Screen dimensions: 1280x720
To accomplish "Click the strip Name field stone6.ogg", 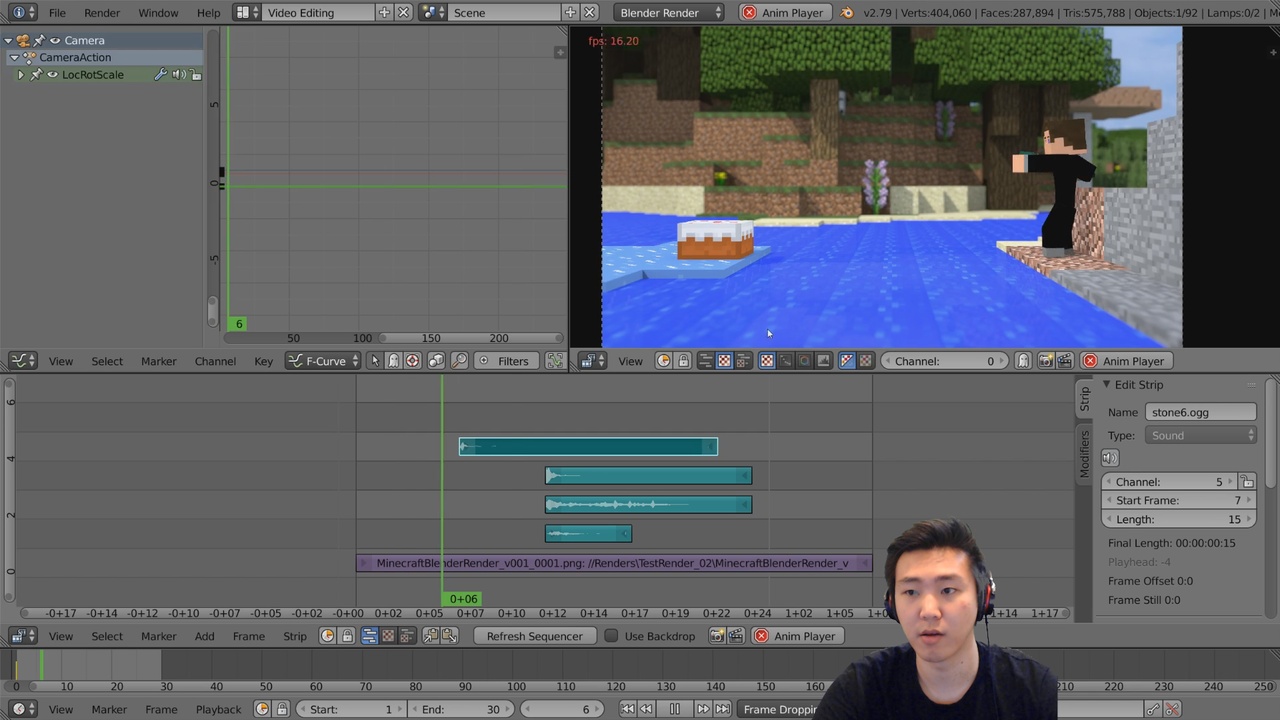I will click(1200, 412).
